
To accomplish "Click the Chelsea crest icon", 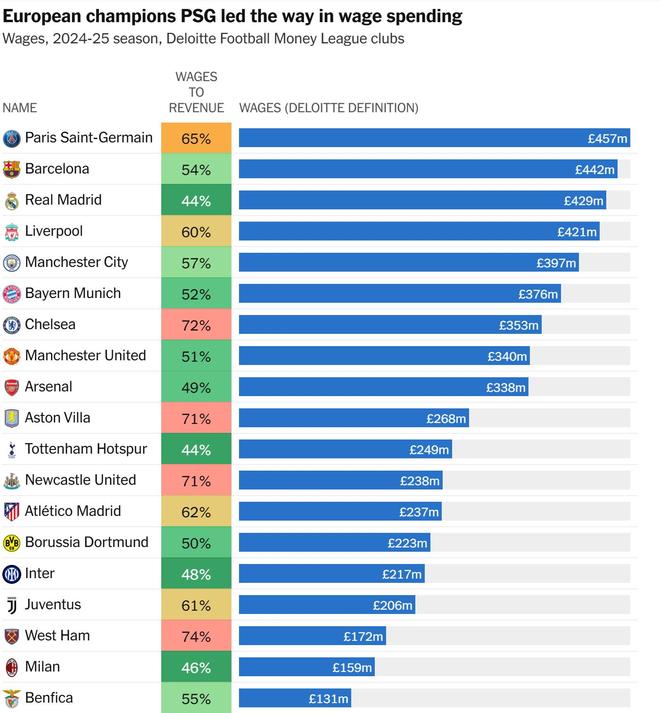I will tap(12, 324).
